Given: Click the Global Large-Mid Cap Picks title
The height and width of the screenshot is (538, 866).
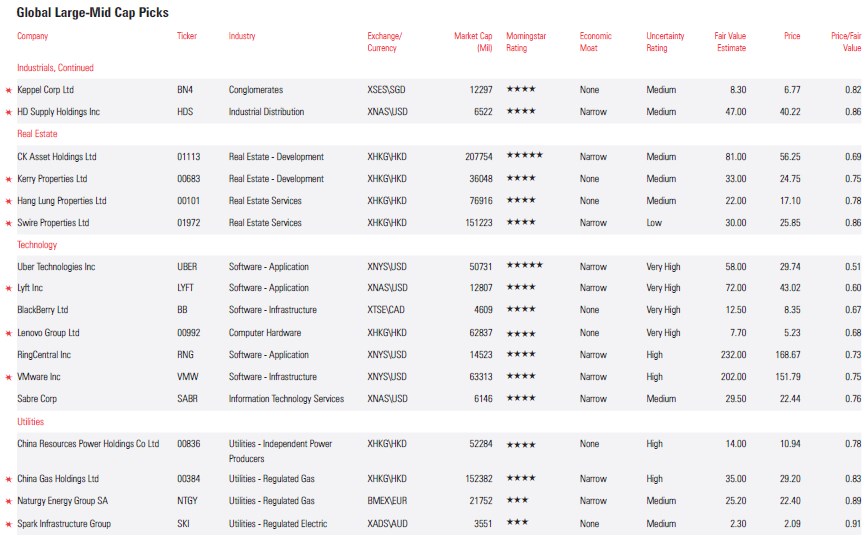Looking at the screenshot, I should pyautogui.click(x=92, y=13).
